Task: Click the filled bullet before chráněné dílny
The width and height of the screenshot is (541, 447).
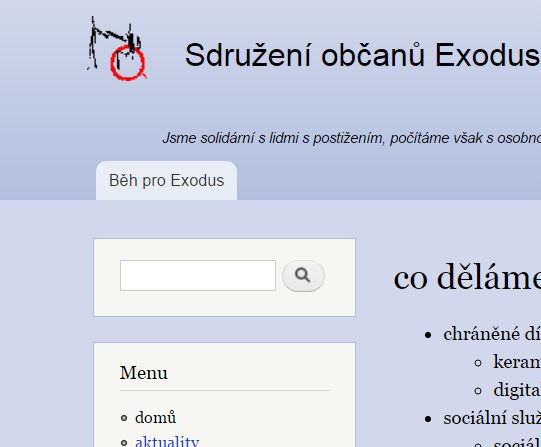Action: coord(428,335)
